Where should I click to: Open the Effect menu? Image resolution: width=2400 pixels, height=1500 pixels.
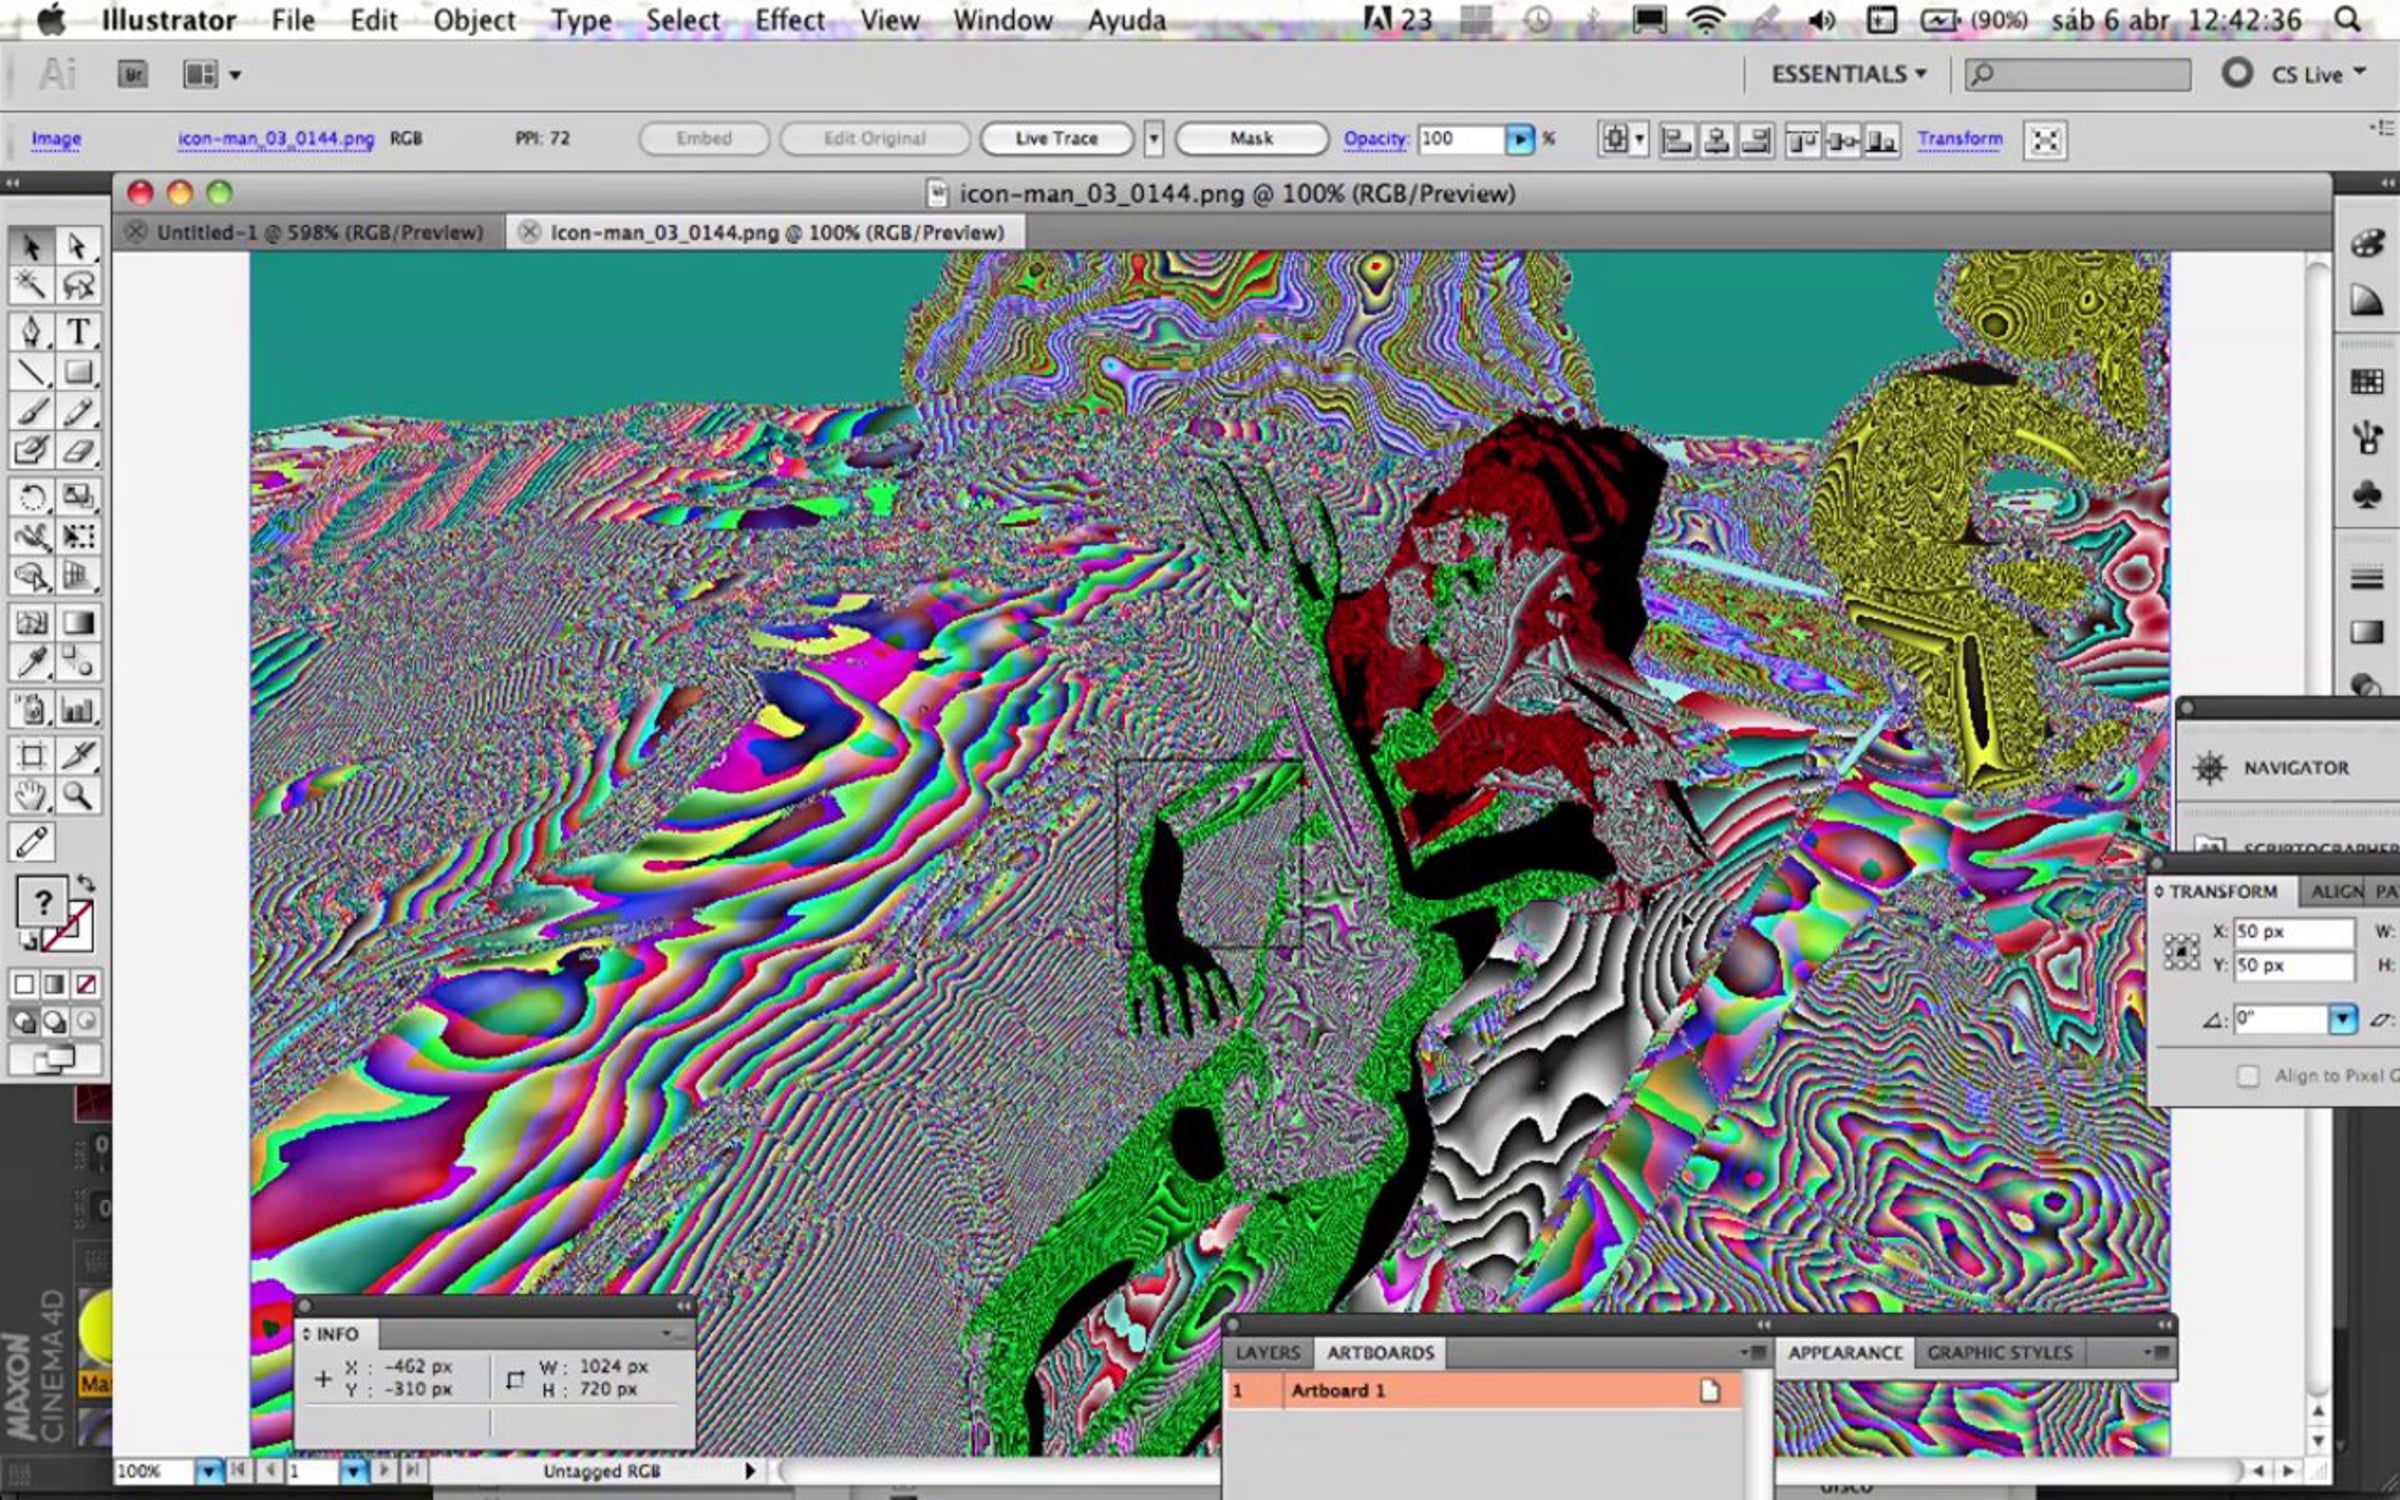coord(789,20)
